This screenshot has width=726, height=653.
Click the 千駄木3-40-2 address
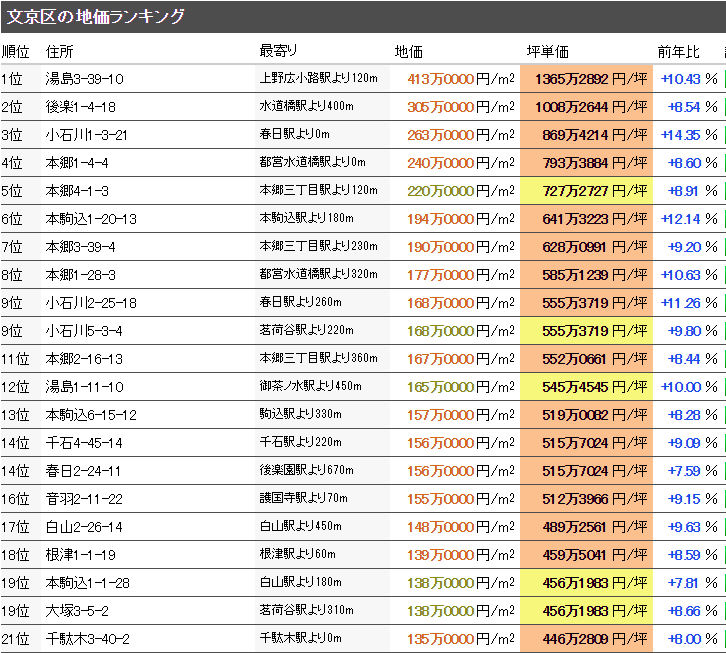87,639
